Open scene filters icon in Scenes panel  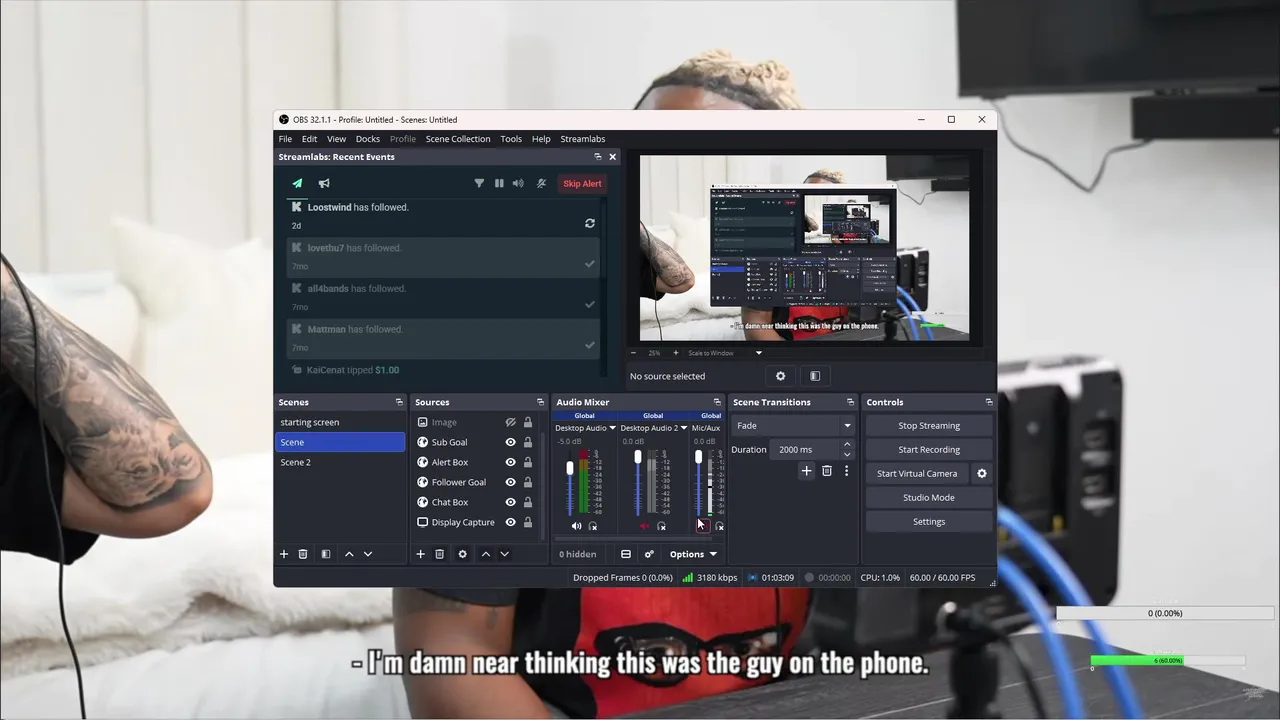325,554
